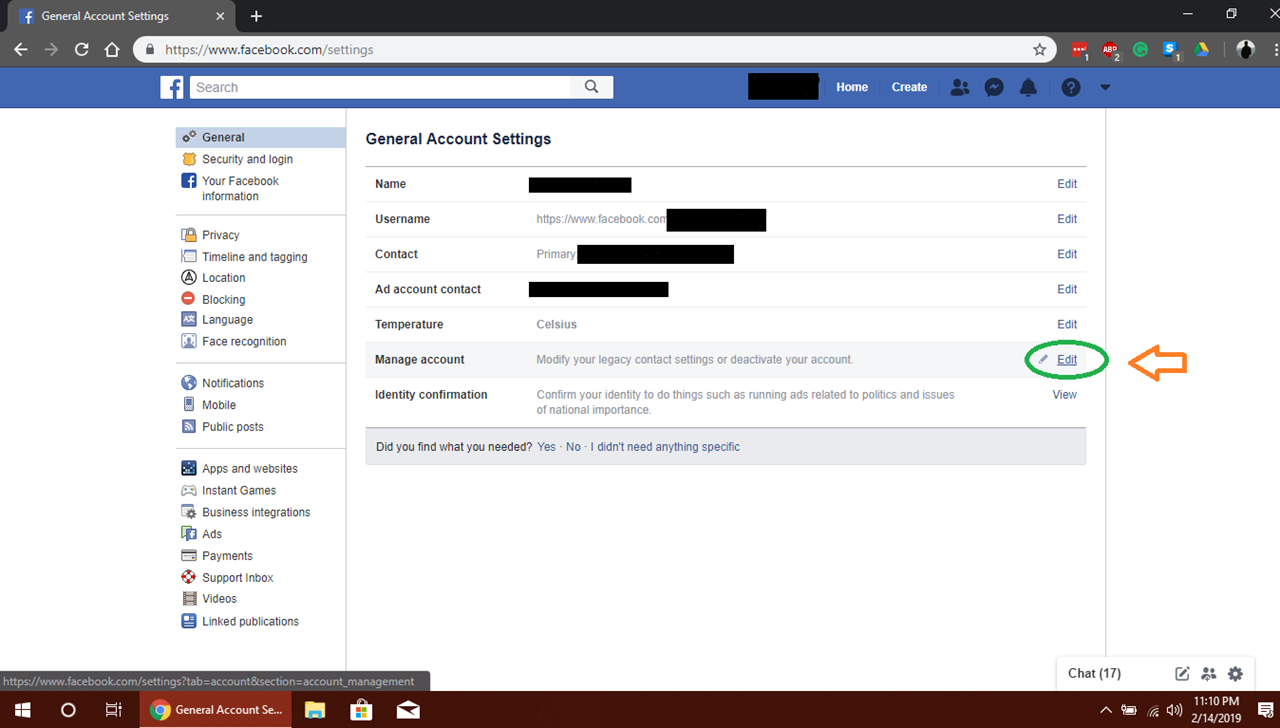
Task: Open chat settings gear icon
Action: click(1235, 673)
